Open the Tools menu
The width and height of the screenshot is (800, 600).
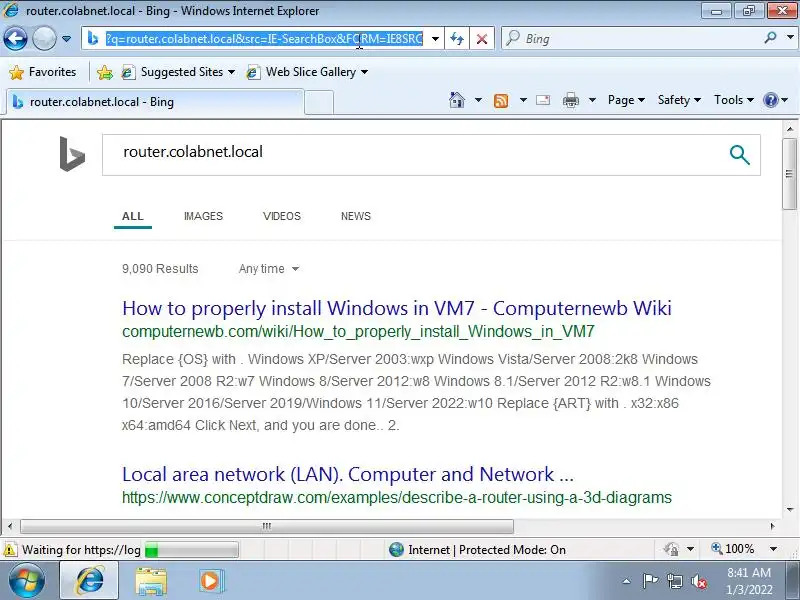[734, 100]
